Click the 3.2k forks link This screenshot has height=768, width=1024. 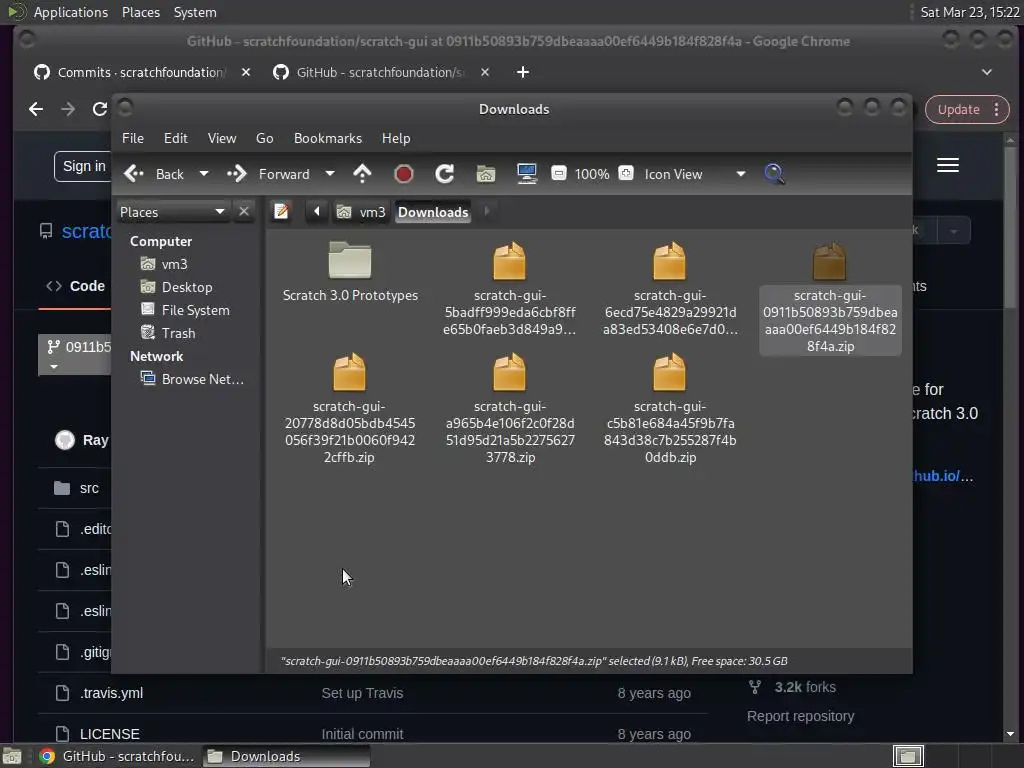tap(805, 687)
